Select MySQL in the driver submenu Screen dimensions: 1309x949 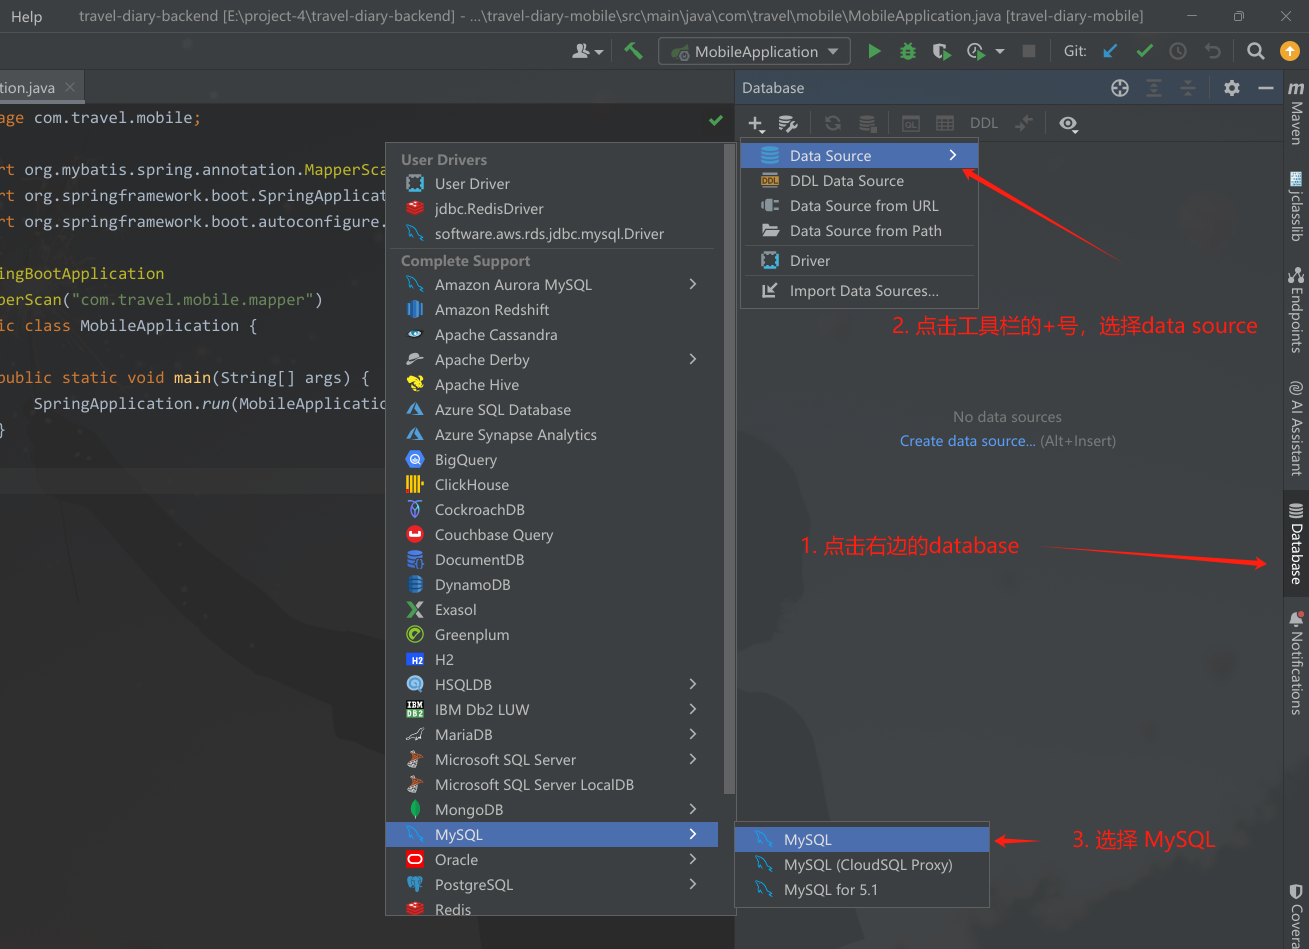tap(862, 840)
